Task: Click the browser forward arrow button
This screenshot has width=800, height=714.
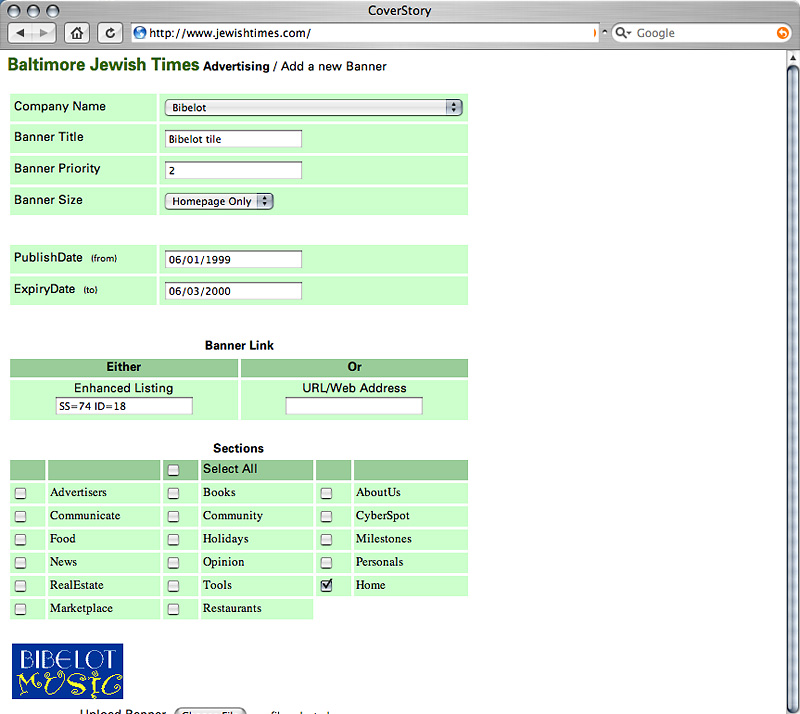Action: (x=44, y=33)
